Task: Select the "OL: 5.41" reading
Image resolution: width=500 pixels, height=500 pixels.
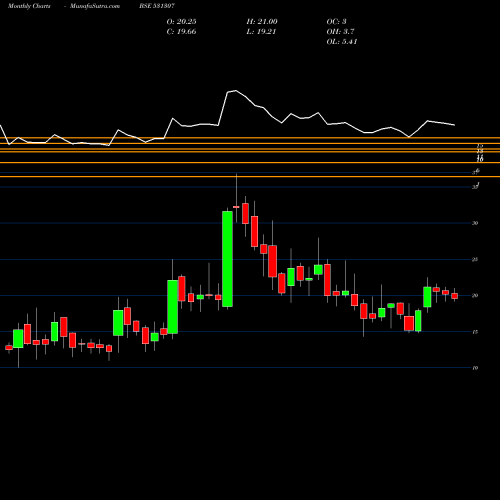Action: click(x=342, y=42)
